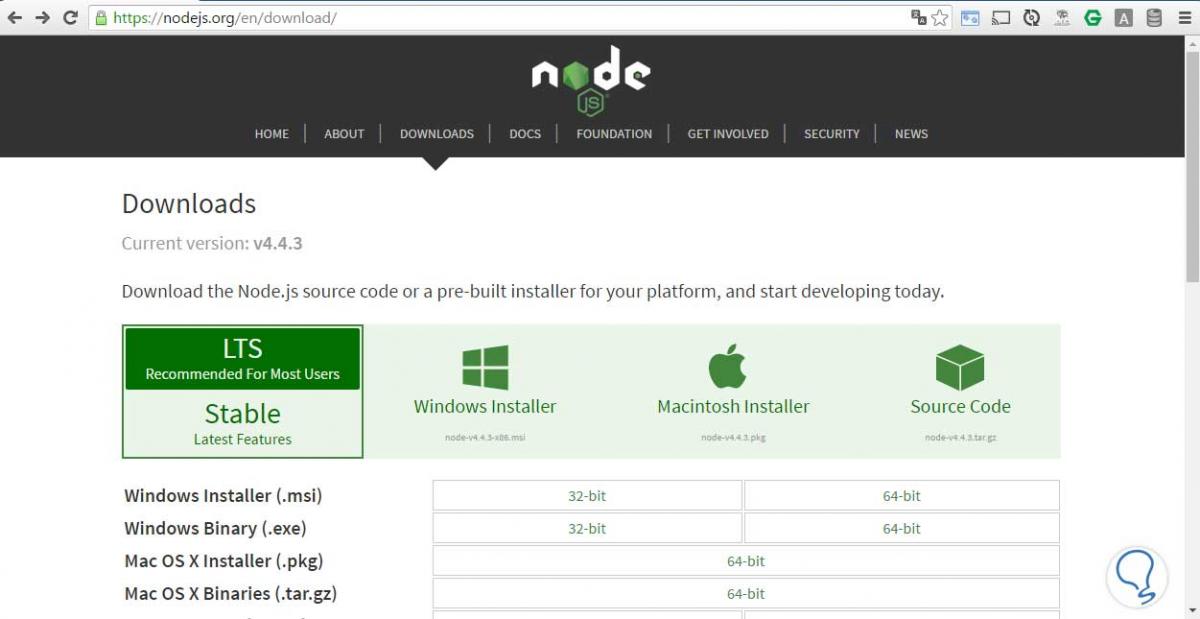Screen dimensions: 1200x619
Task: Download 64-bit Mac OS X Binaries (.tar.gz)
Action: tap(746, 594)
